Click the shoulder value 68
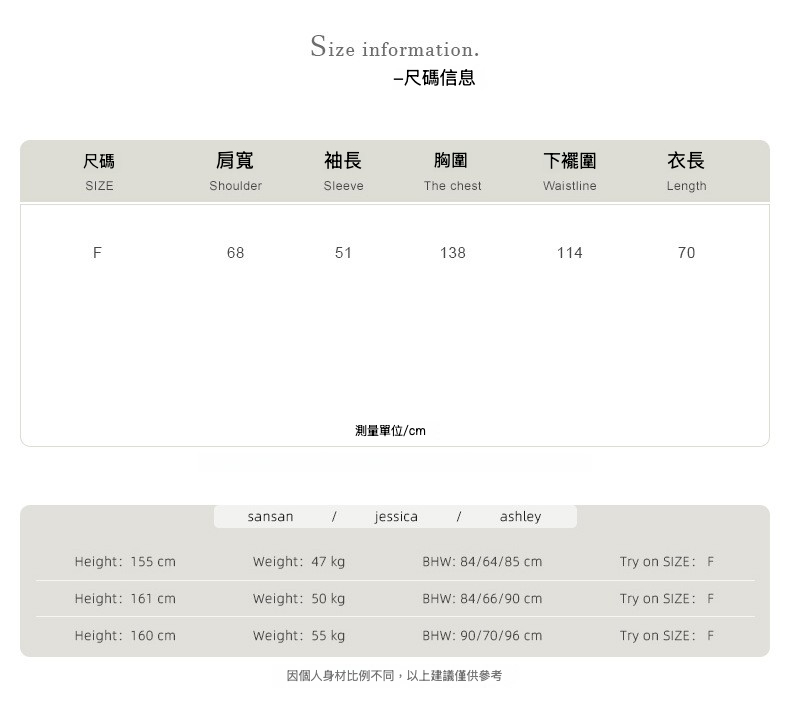790x705 pixels. (x=235, y=252)
